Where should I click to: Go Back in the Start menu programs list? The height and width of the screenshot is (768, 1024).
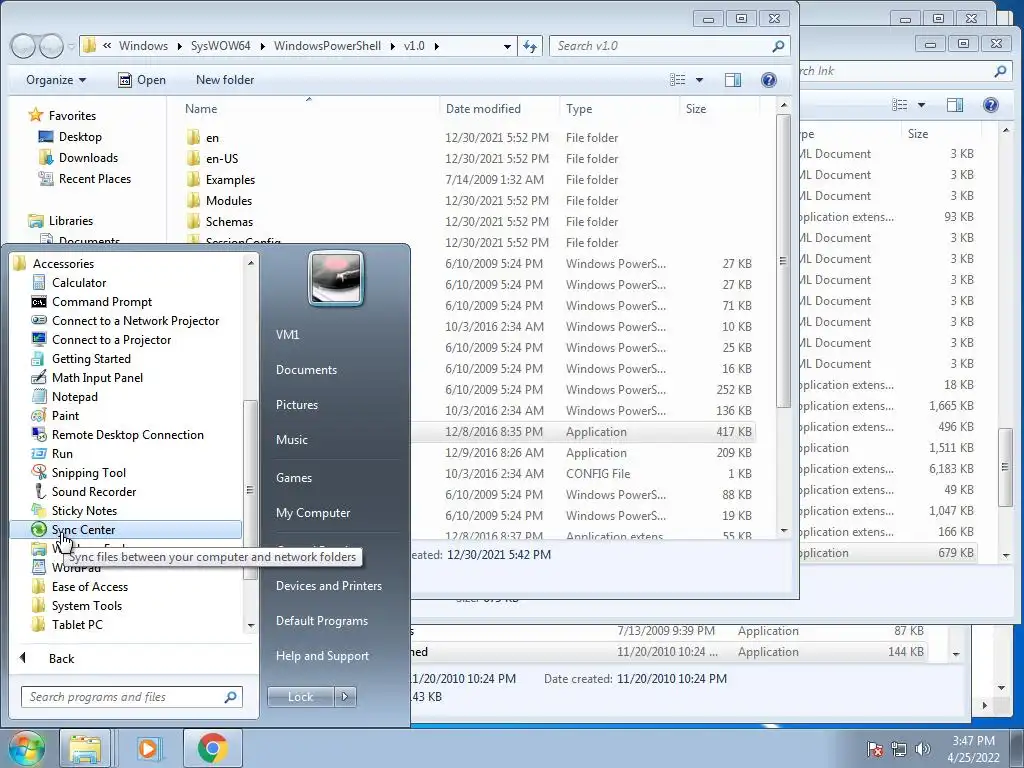coord(61,658)
